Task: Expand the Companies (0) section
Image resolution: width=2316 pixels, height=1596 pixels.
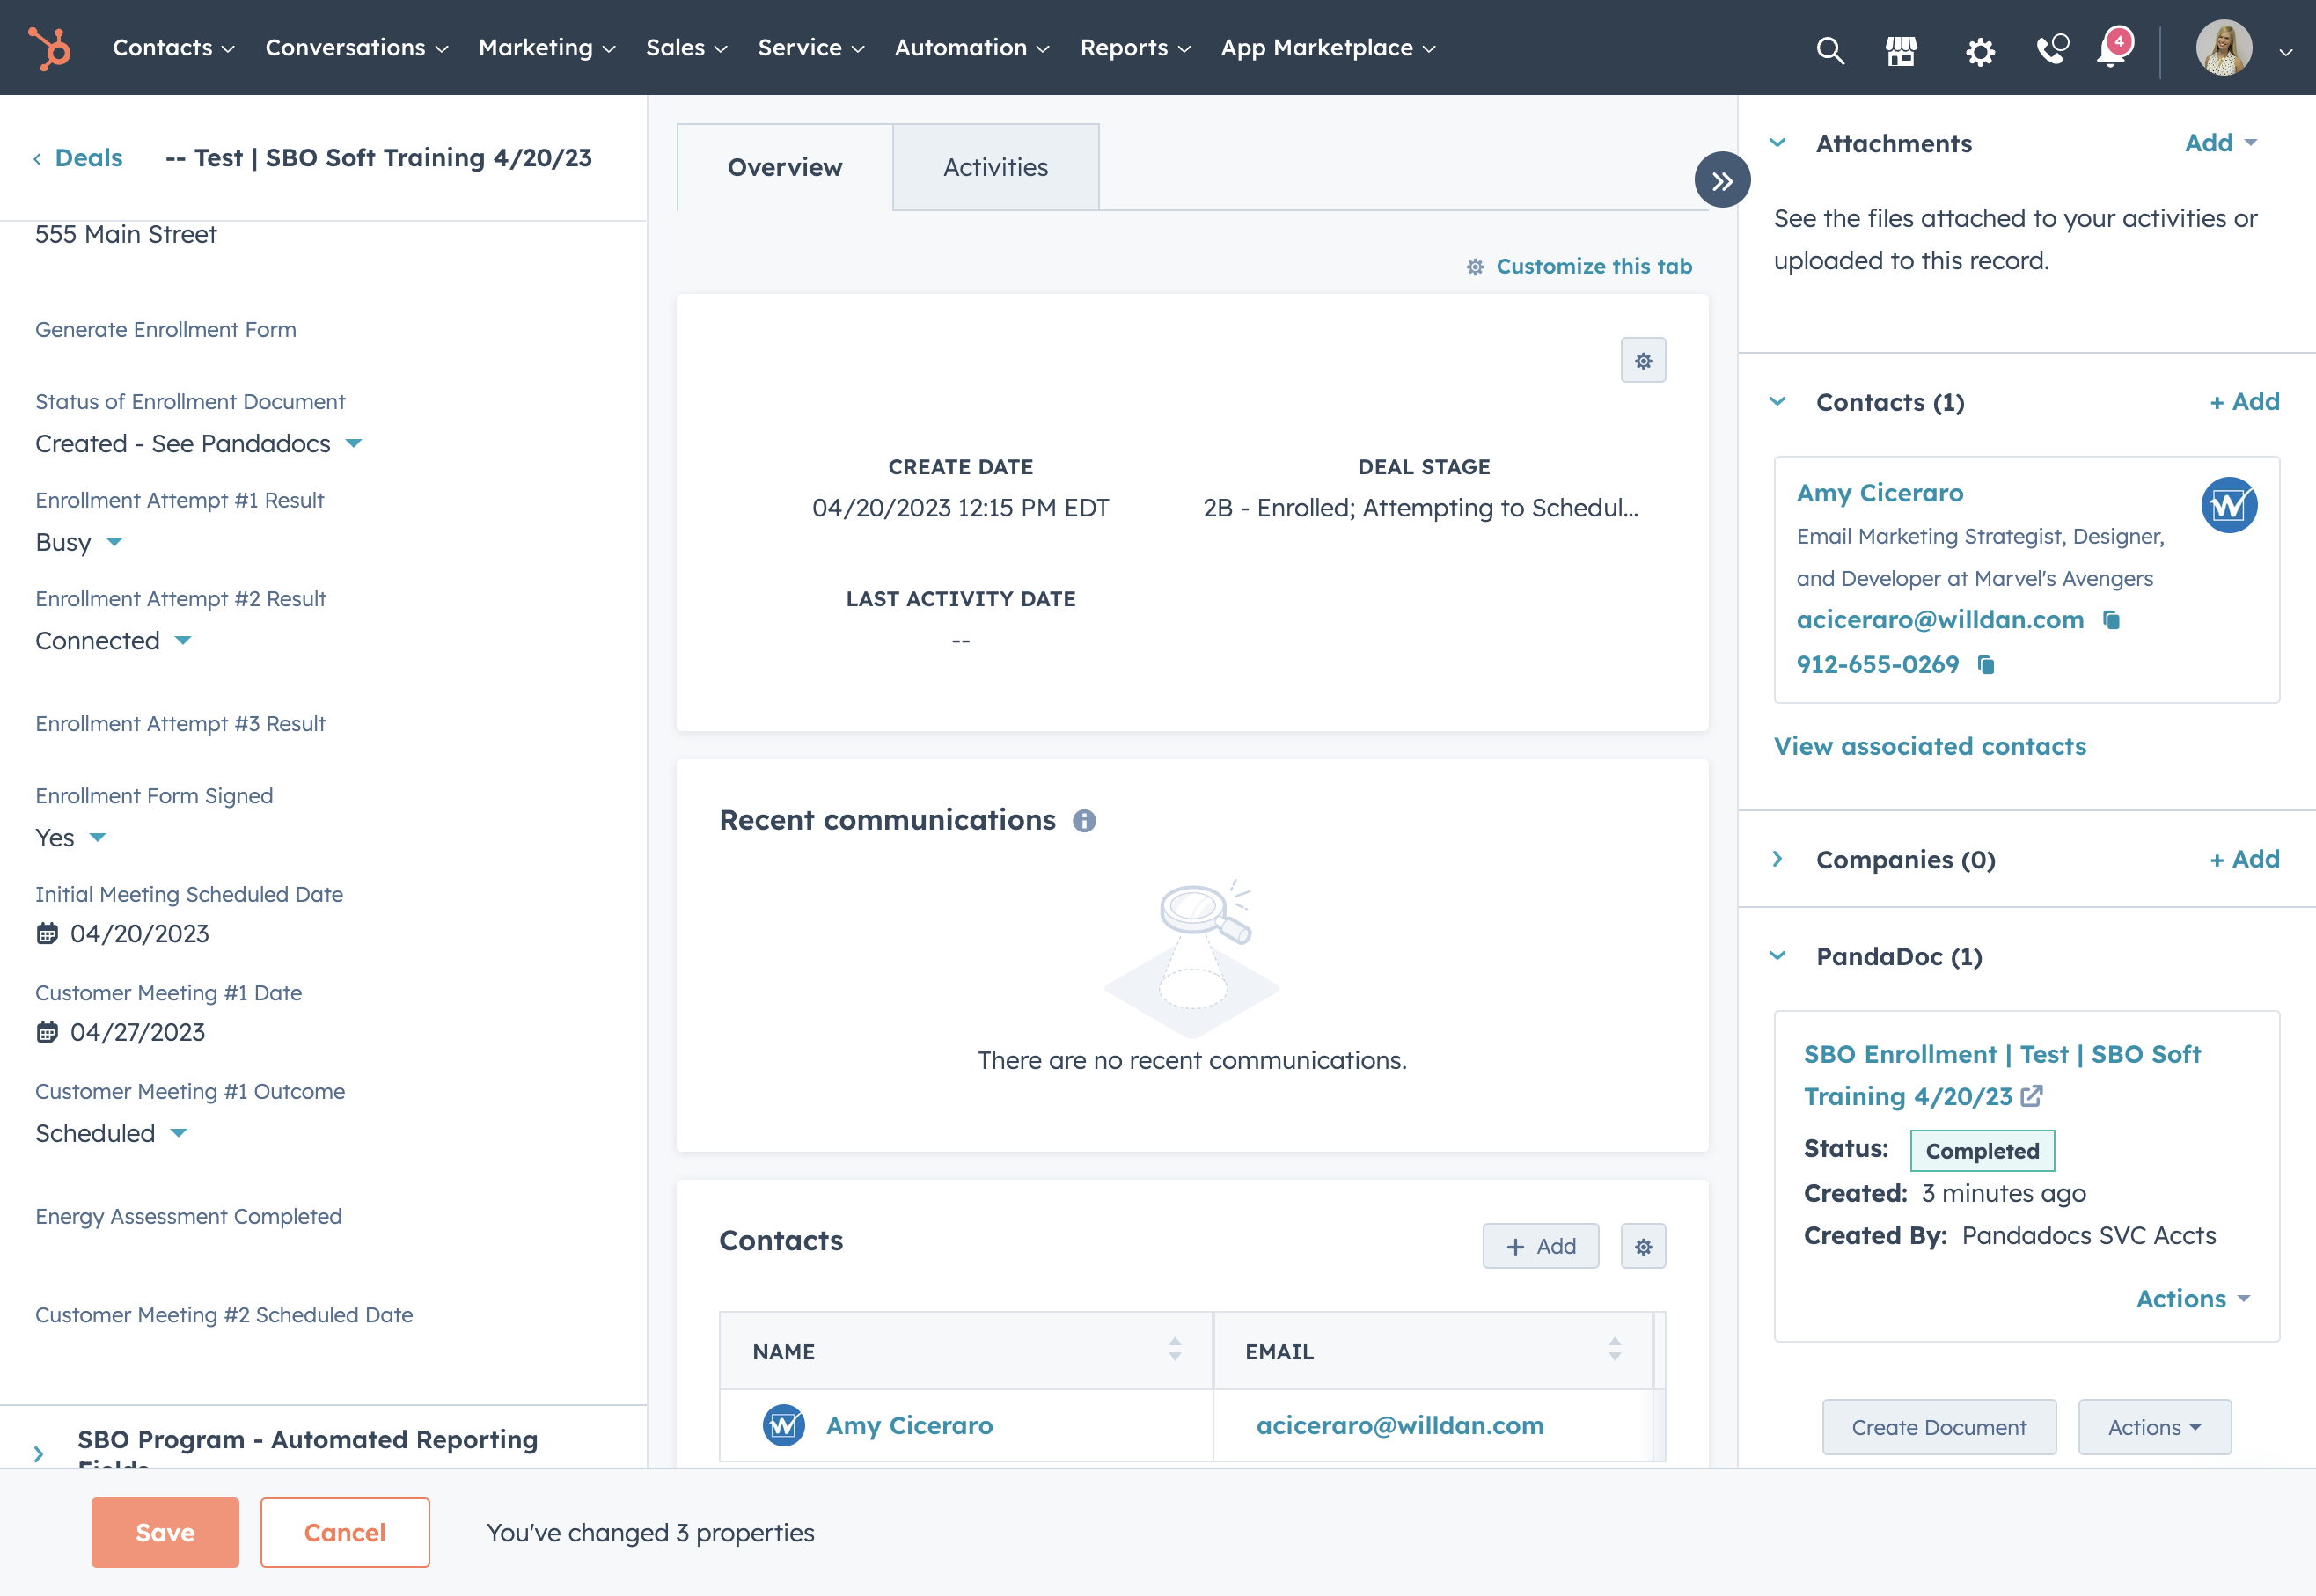Action: coord(1778,859)
